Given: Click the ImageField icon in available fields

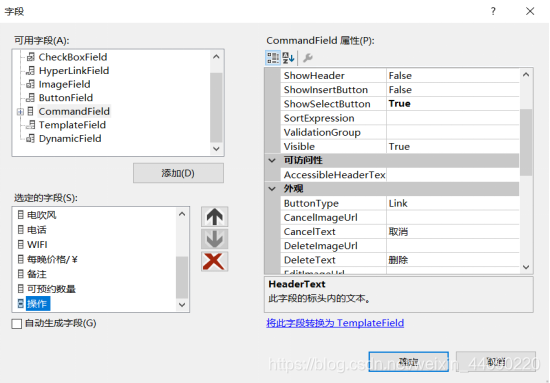Looking at the screenshot, I should click(31, 84).
